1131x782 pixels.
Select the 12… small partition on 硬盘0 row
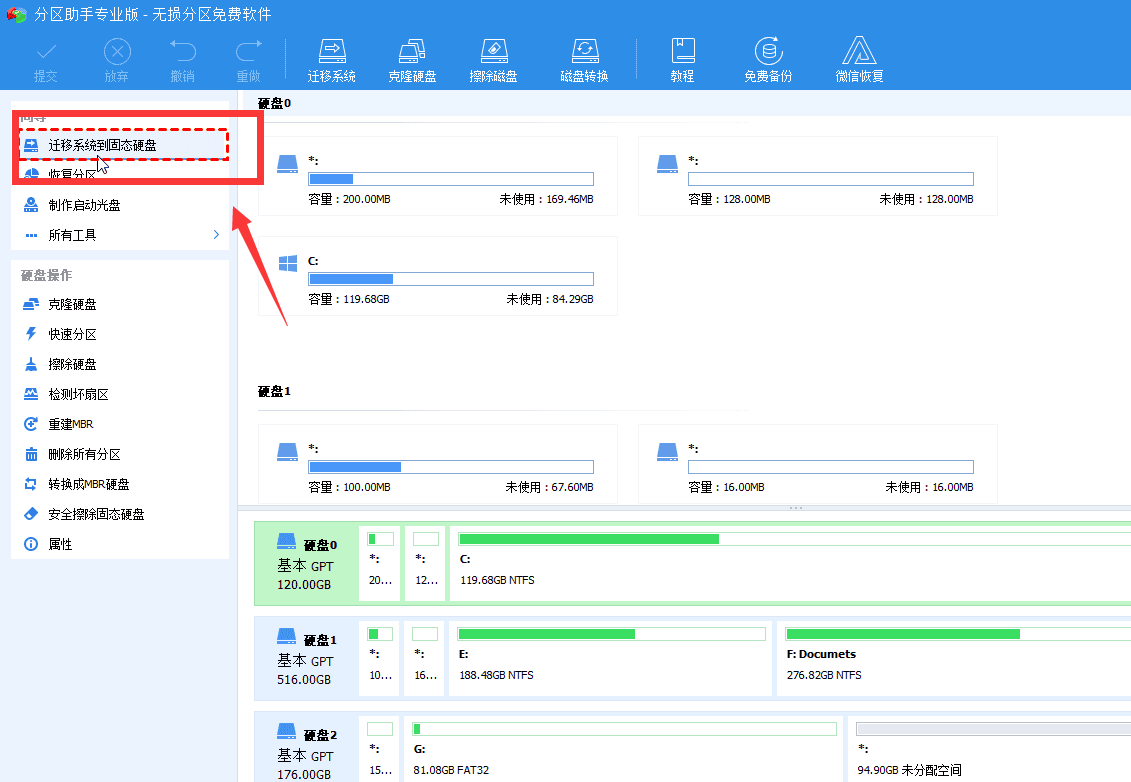426,563
